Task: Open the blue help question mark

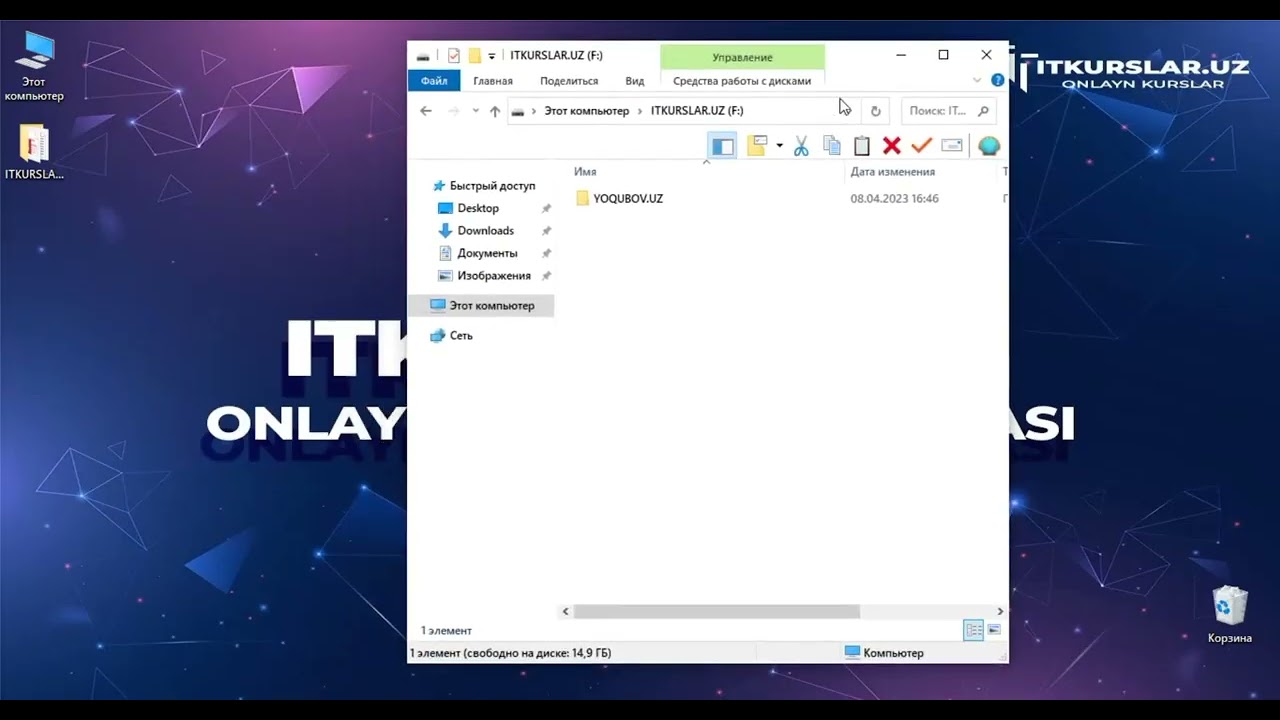Action: click(997, 80)
